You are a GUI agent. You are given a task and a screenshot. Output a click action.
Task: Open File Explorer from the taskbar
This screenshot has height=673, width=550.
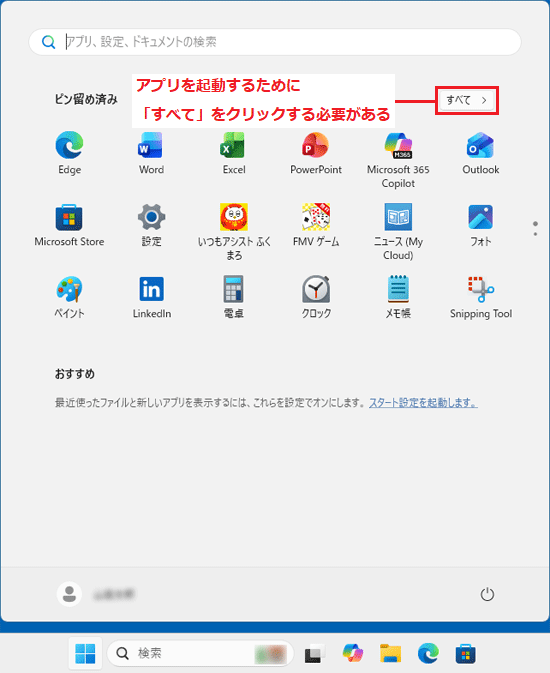coord(390,653)
